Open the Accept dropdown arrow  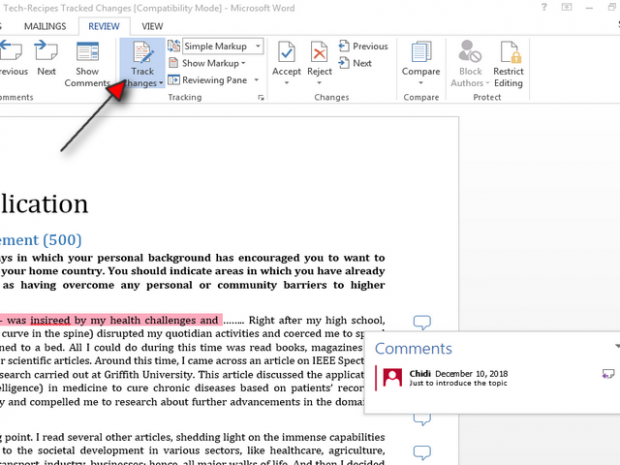pyautogui.click(x=286, y=83)
